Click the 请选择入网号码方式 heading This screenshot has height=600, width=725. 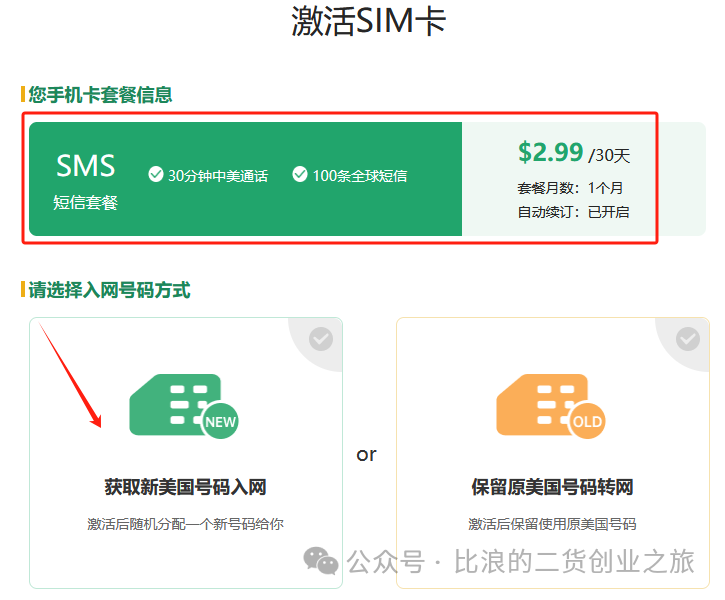tap(109, 290)
